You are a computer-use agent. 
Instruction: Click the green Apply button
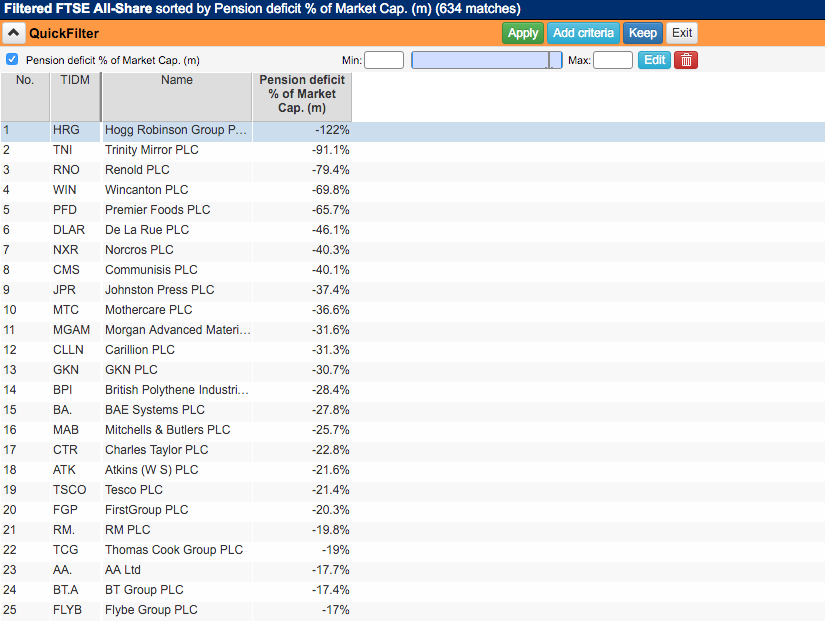[522, 33]
